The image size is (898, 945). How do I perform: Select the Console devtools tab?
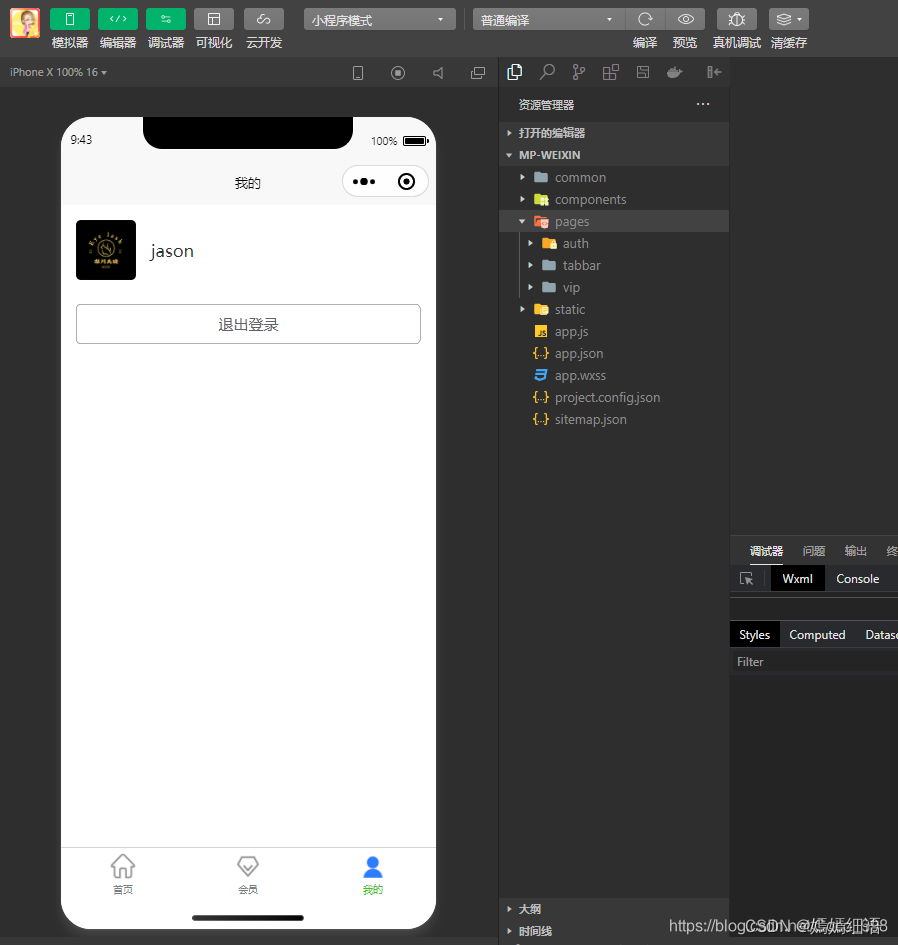(x=858, y=579)
